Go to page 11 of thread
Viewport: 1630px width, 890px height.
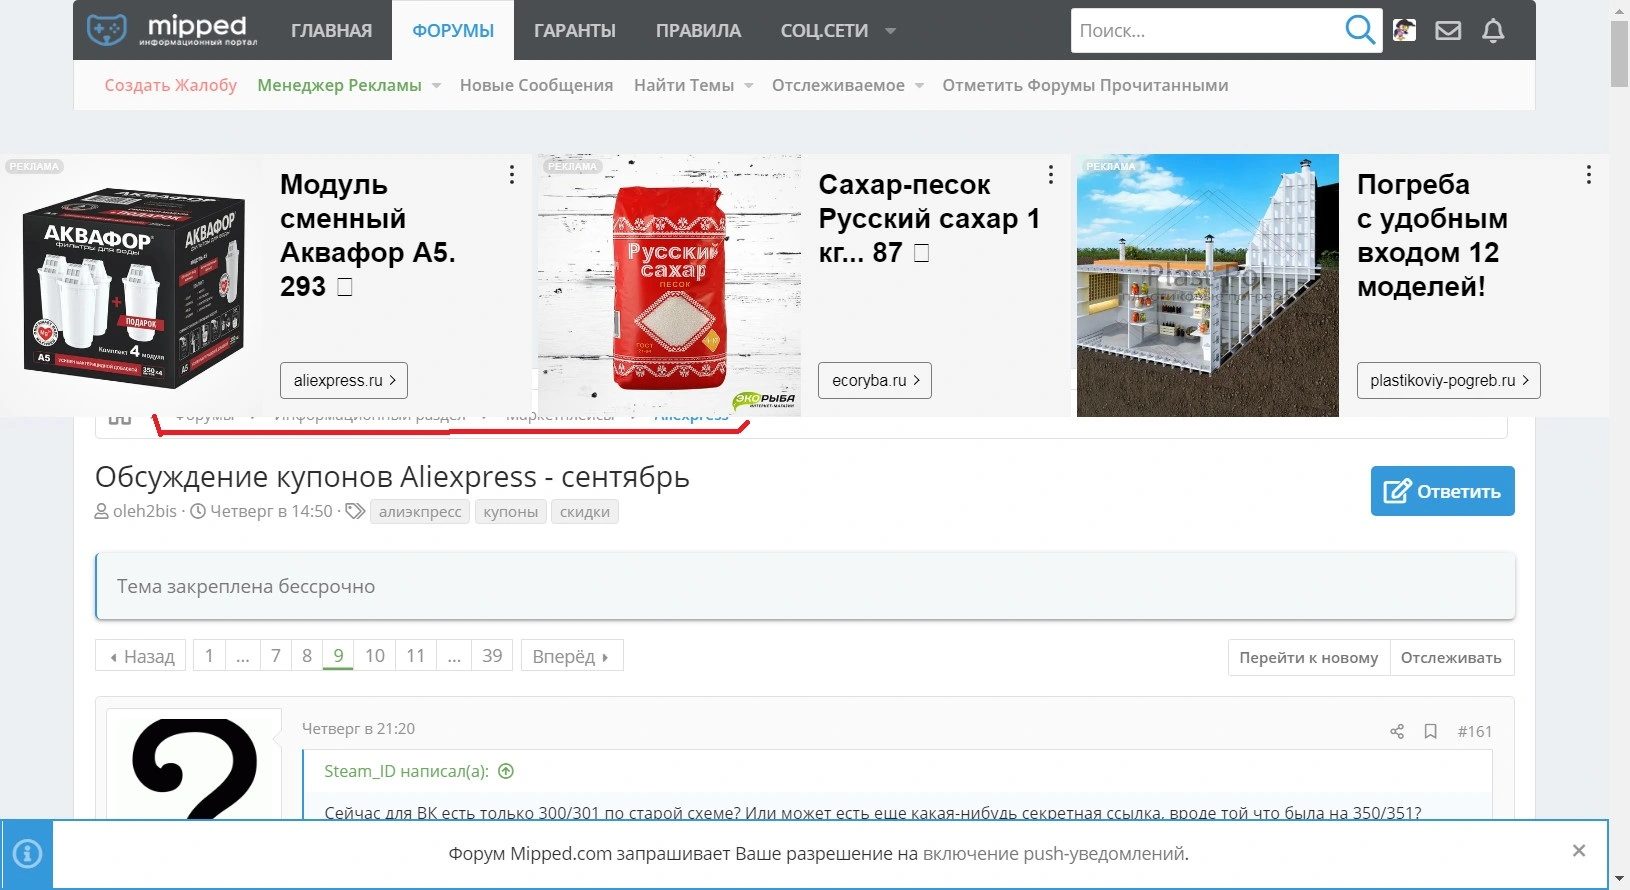[416, 656]
